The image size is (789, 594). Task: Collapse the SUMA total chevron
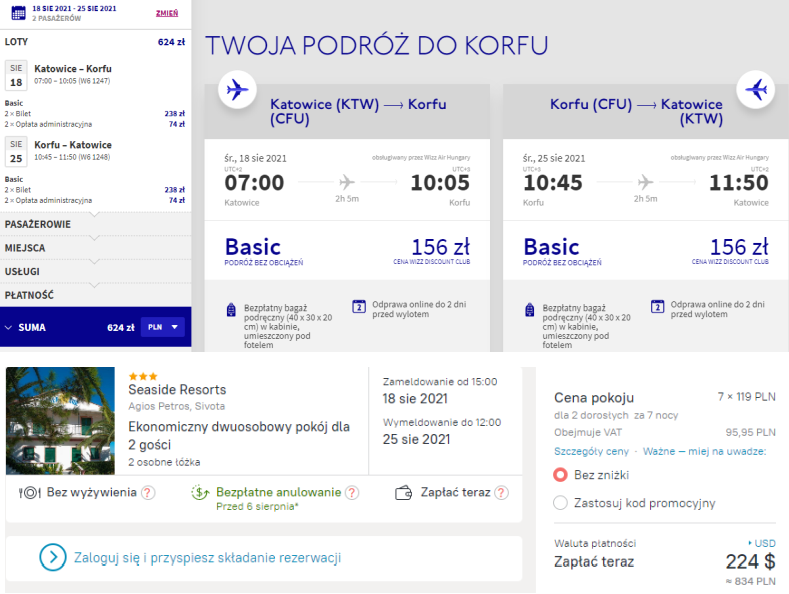[9, 327]
